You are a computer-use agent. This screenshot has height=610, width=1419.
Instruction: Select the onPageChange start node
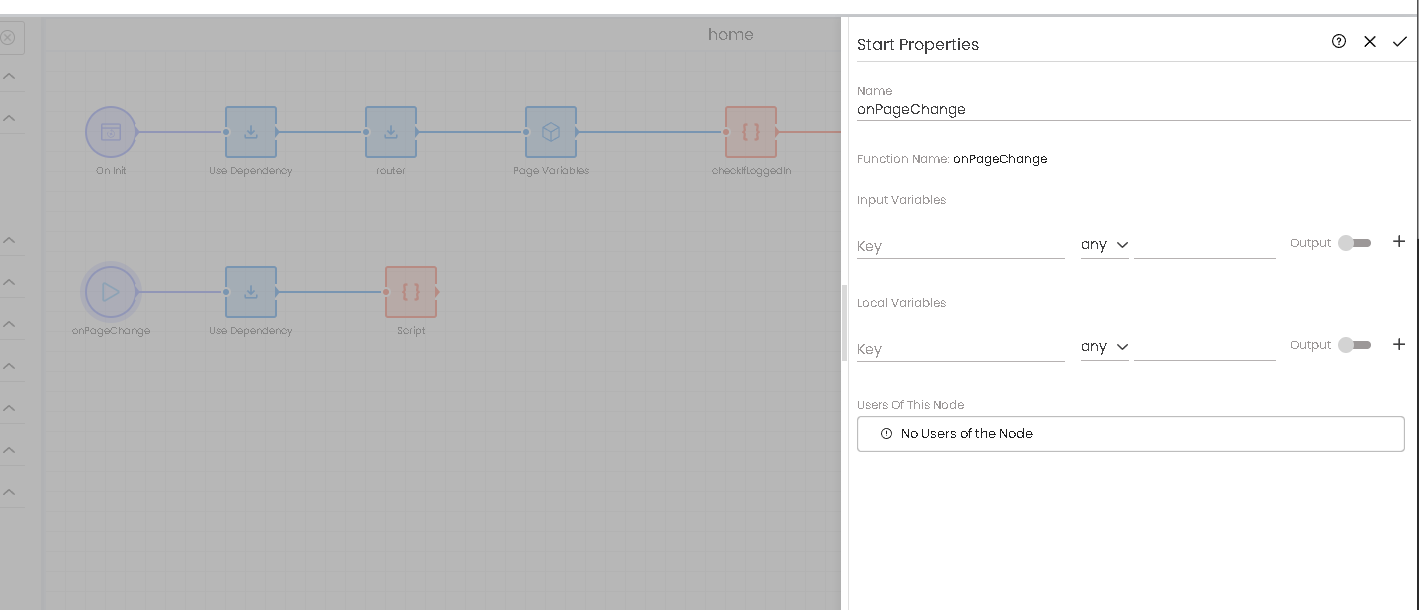pyautogui.click(x=111, y=292)
